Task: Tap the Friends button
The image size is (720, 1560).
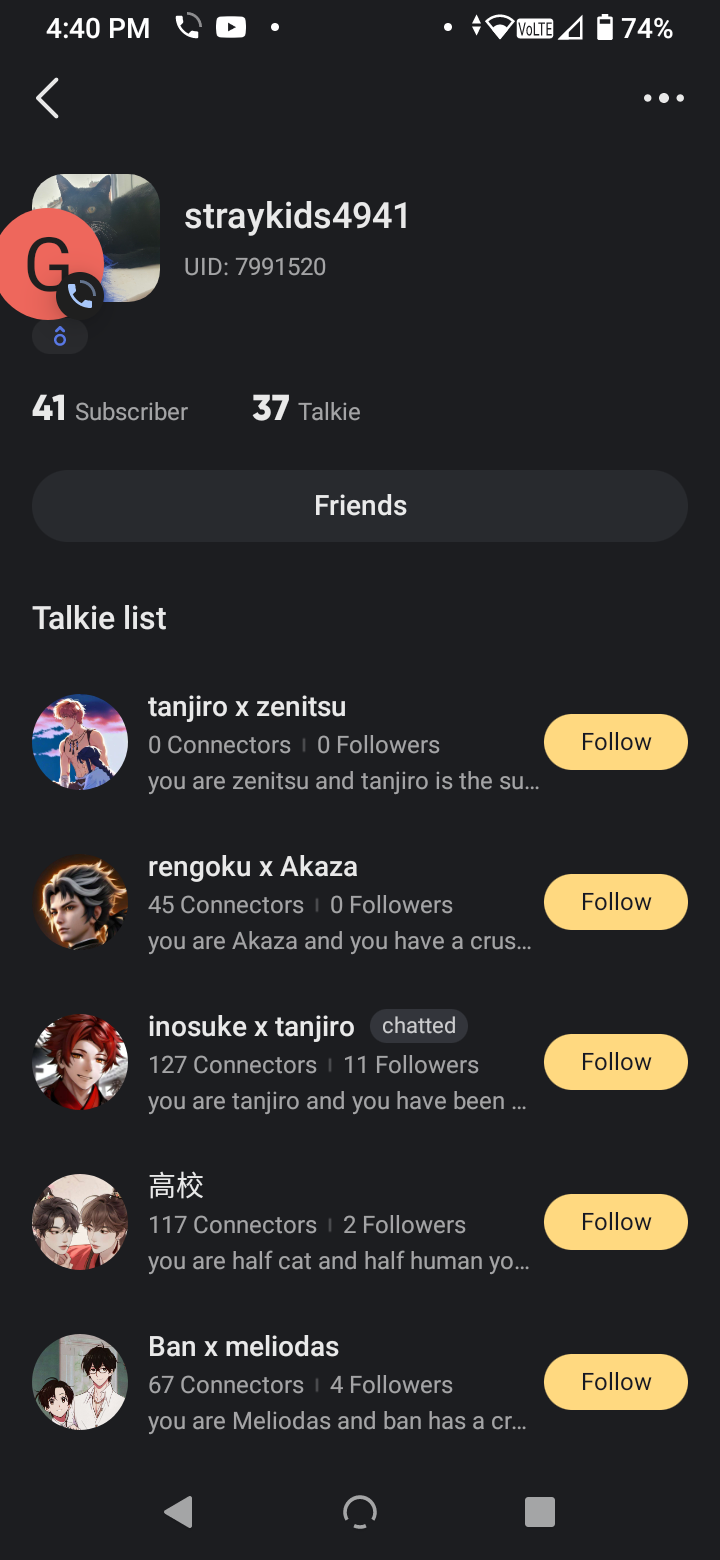Action: click(x=360, y=506)
